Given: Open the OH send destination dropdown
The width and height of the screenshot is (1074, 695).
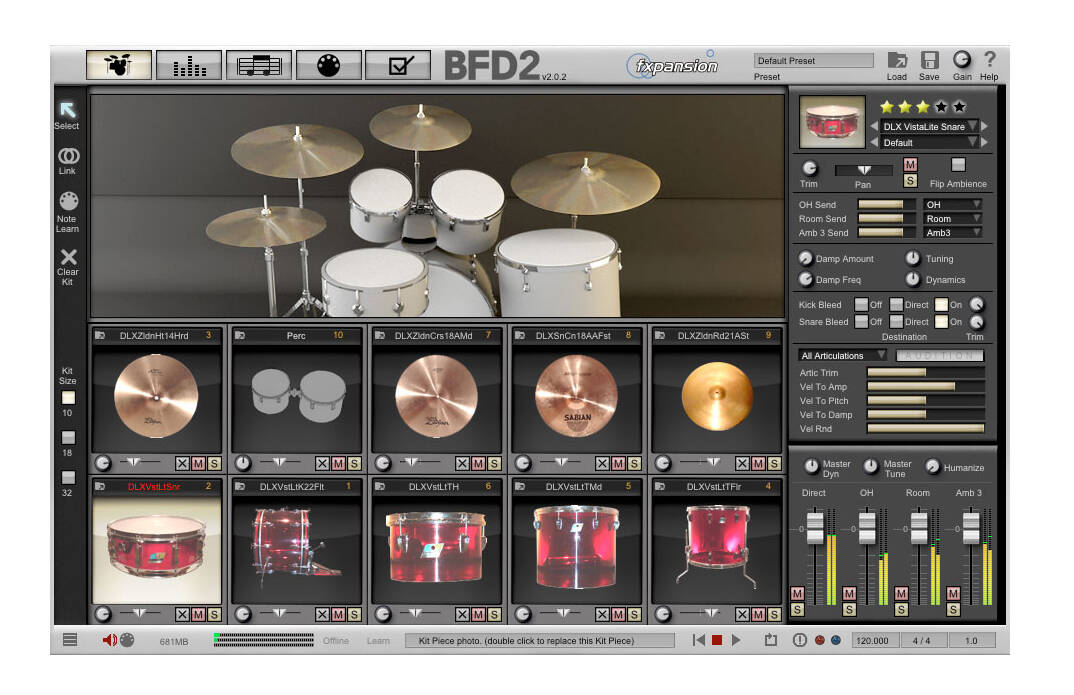Looking at the screenshot, I should [953, 204].
